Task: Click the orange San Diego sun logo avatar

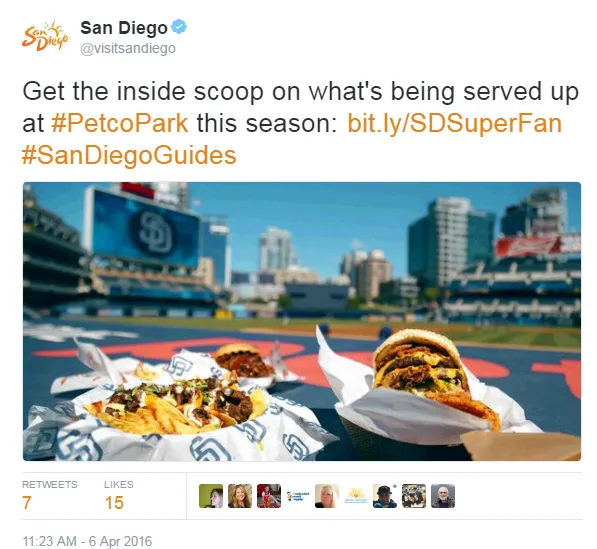Action: (45, 36)
